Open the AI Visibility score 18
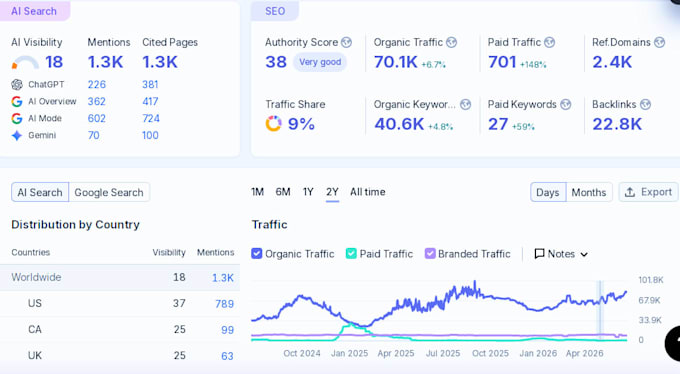The image size is (680, 374). [54, 62]
